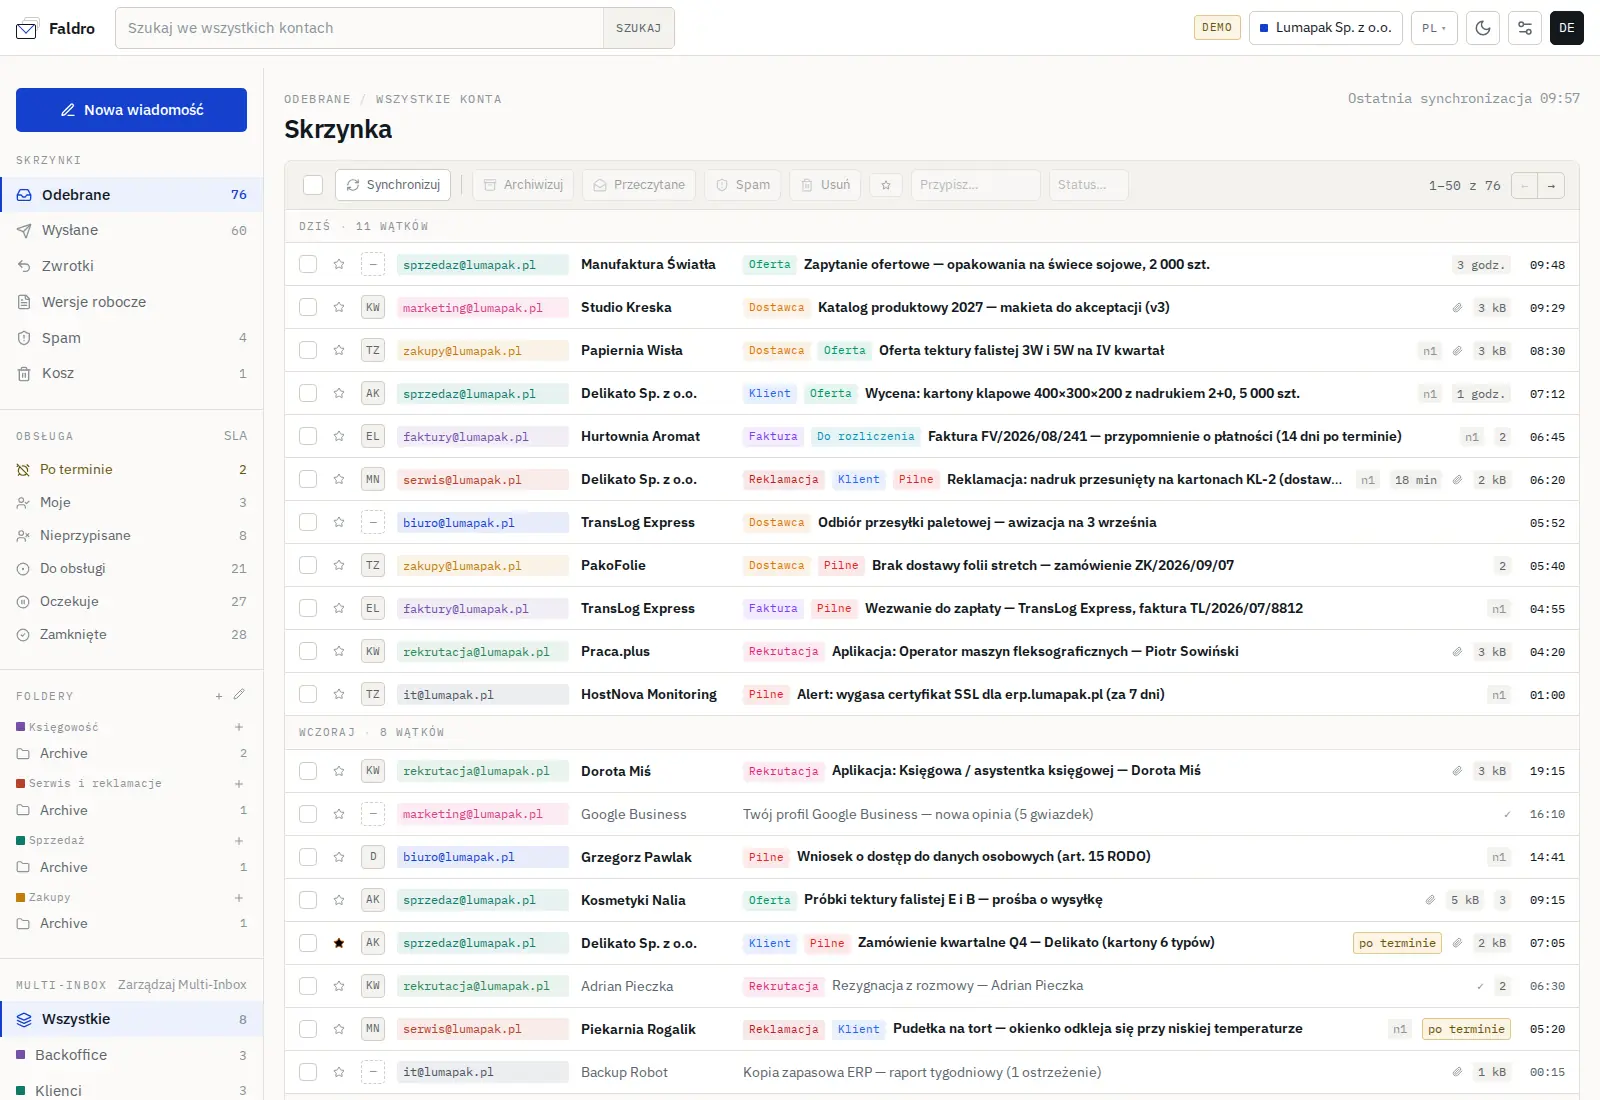Open the Delikato Reklamacja nadruk przesunięty message

click(932, 480)
